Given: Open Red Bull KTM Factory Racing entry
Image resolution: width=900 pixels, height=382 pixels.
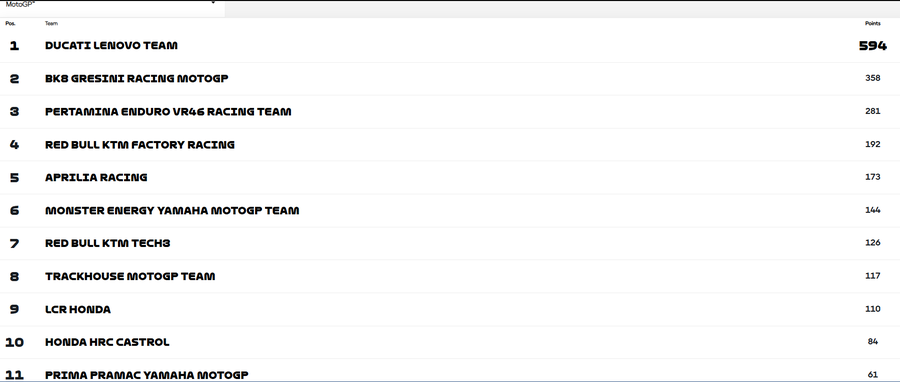Looking at the screenshot, I should (450, 145).
